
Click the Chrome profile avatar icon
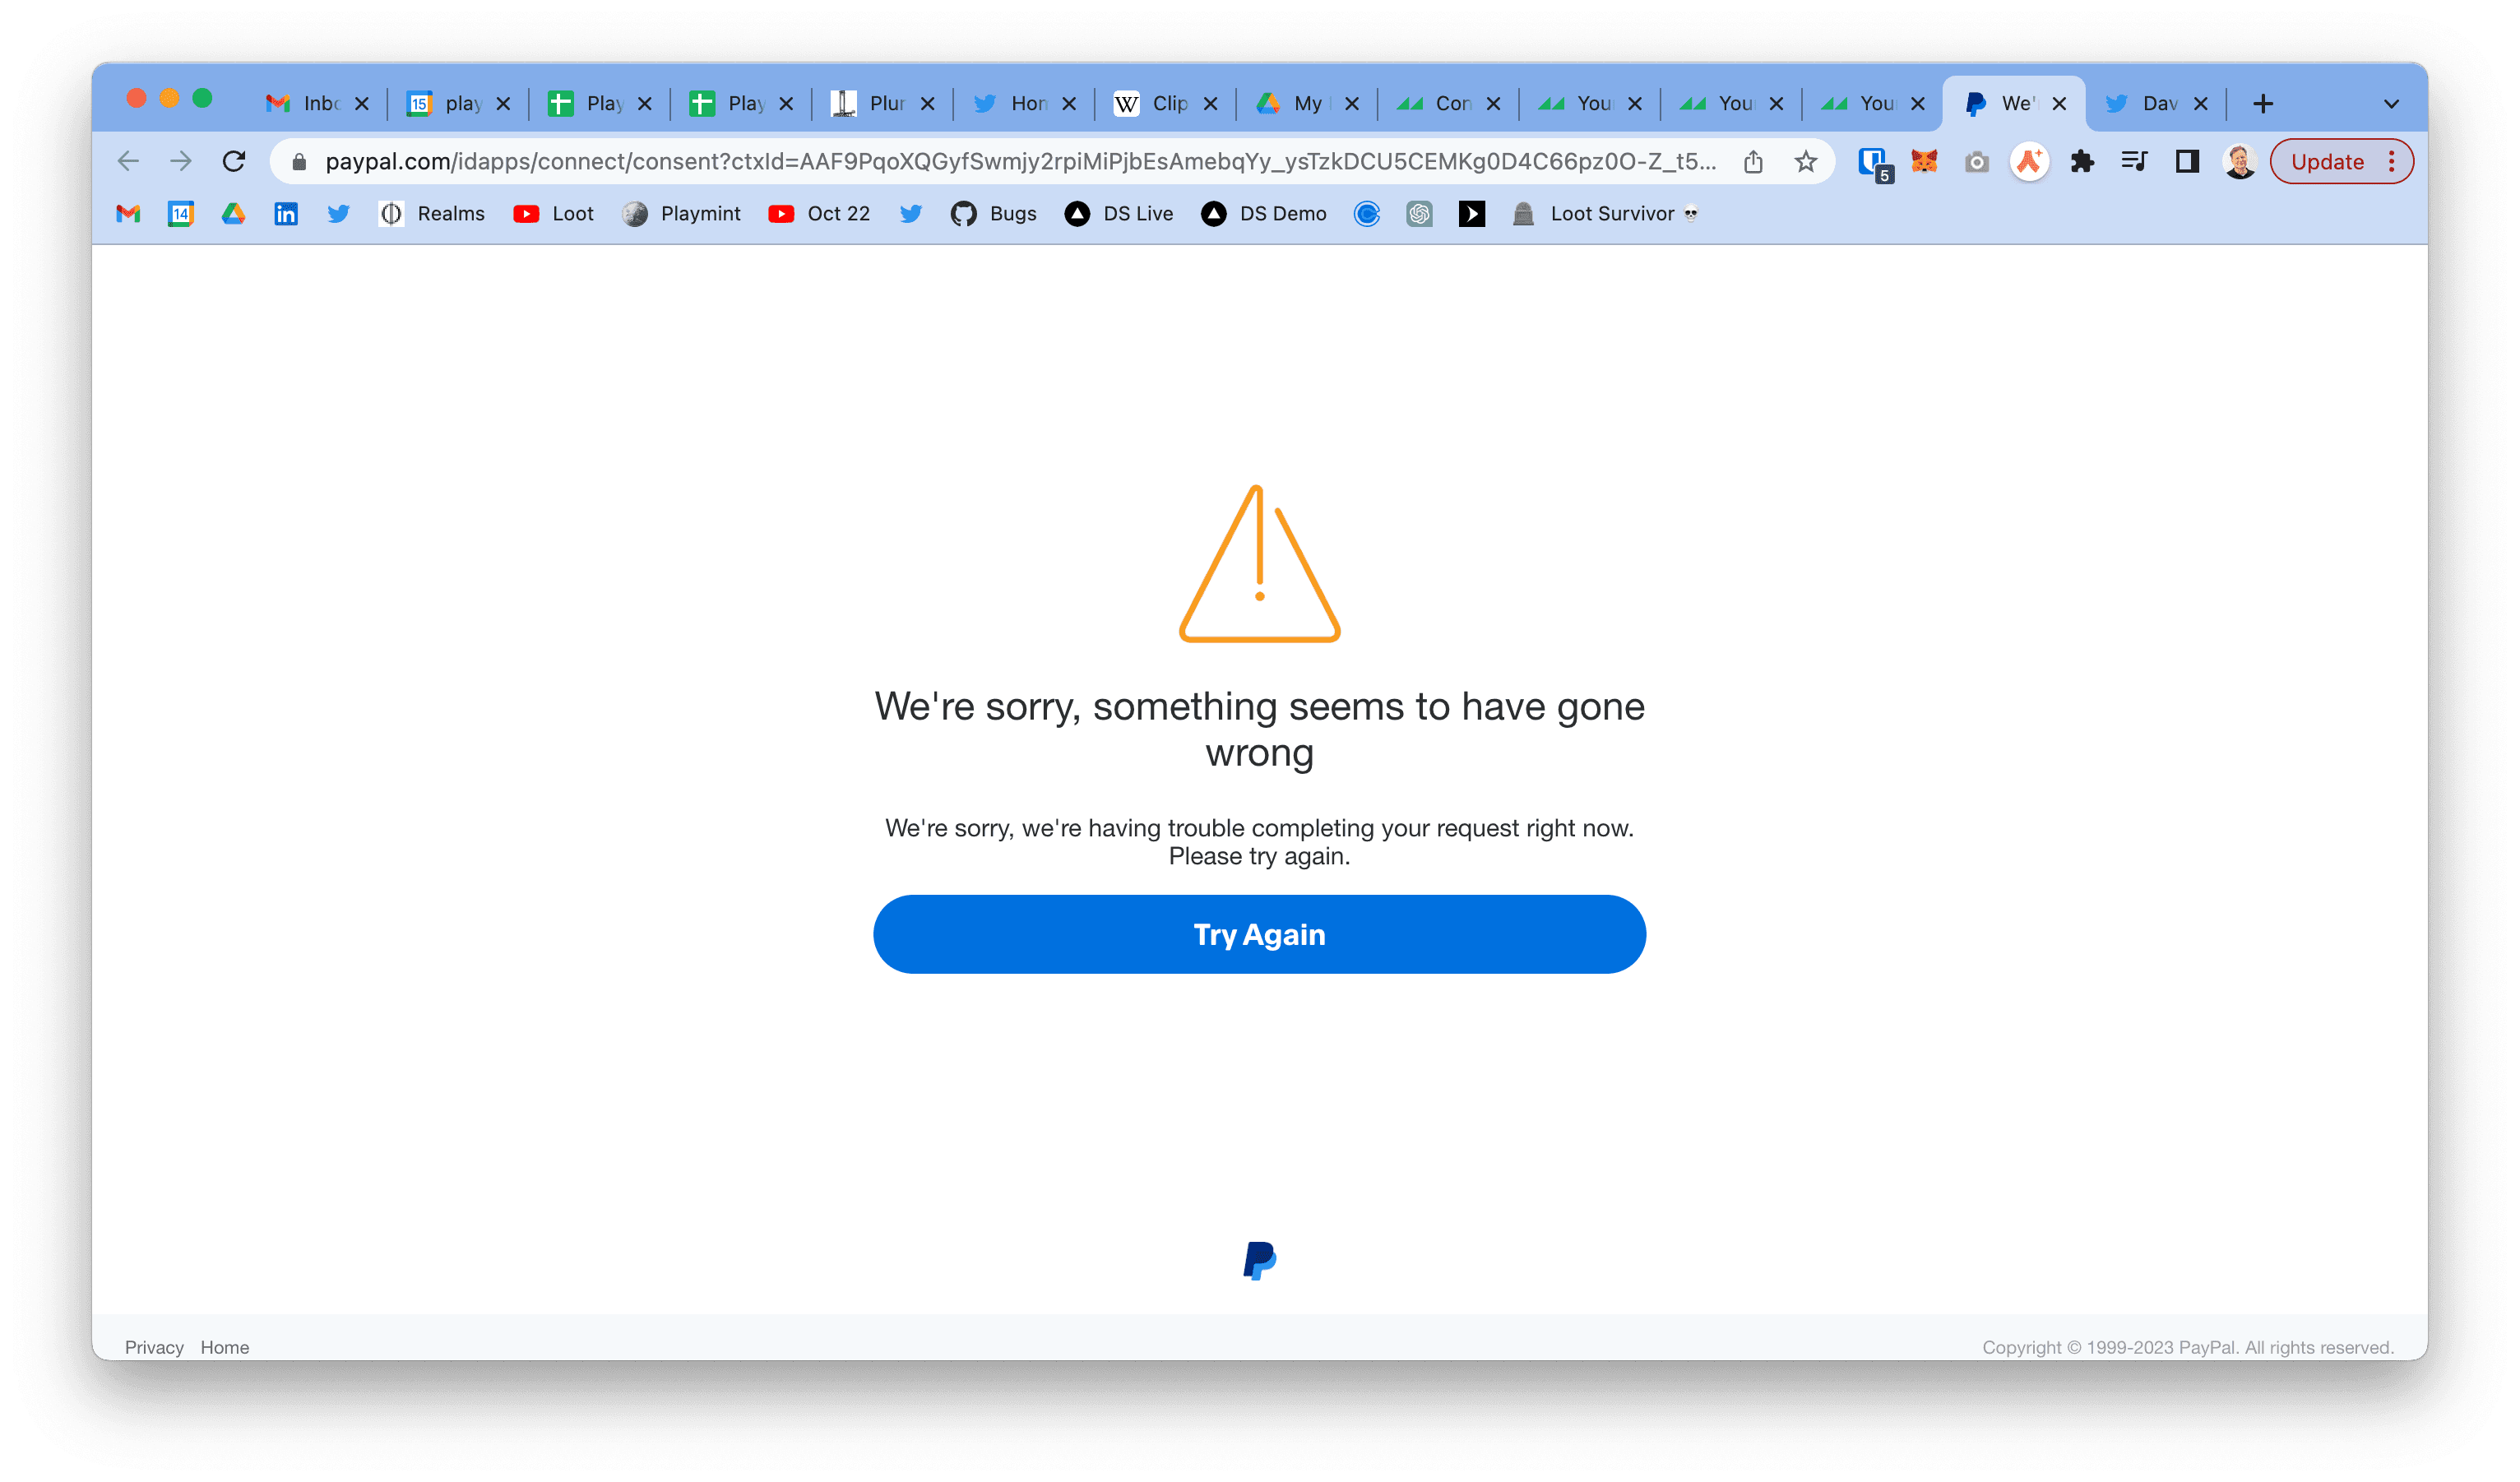2236,162
